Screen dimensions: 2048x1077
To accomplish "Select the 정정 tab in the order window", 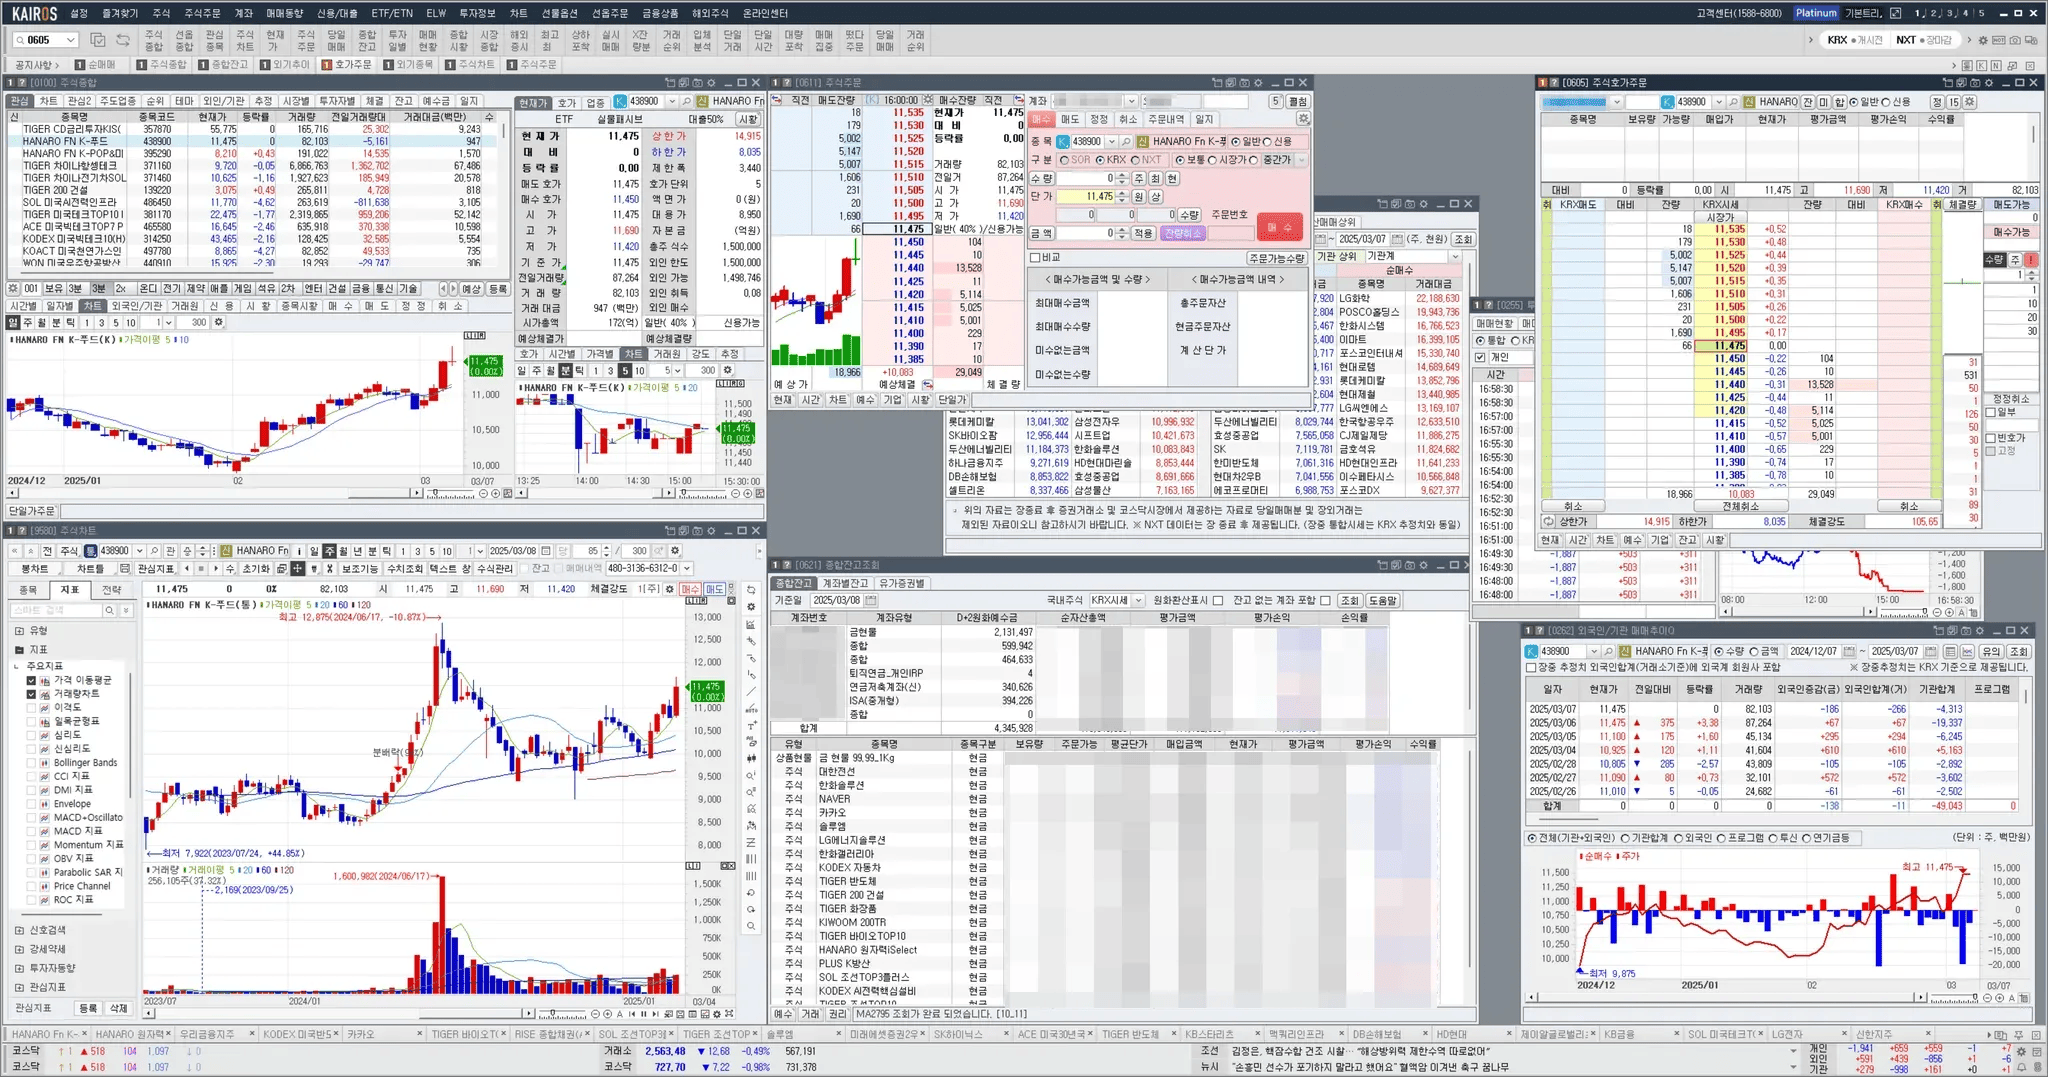I will [1099, 119].
